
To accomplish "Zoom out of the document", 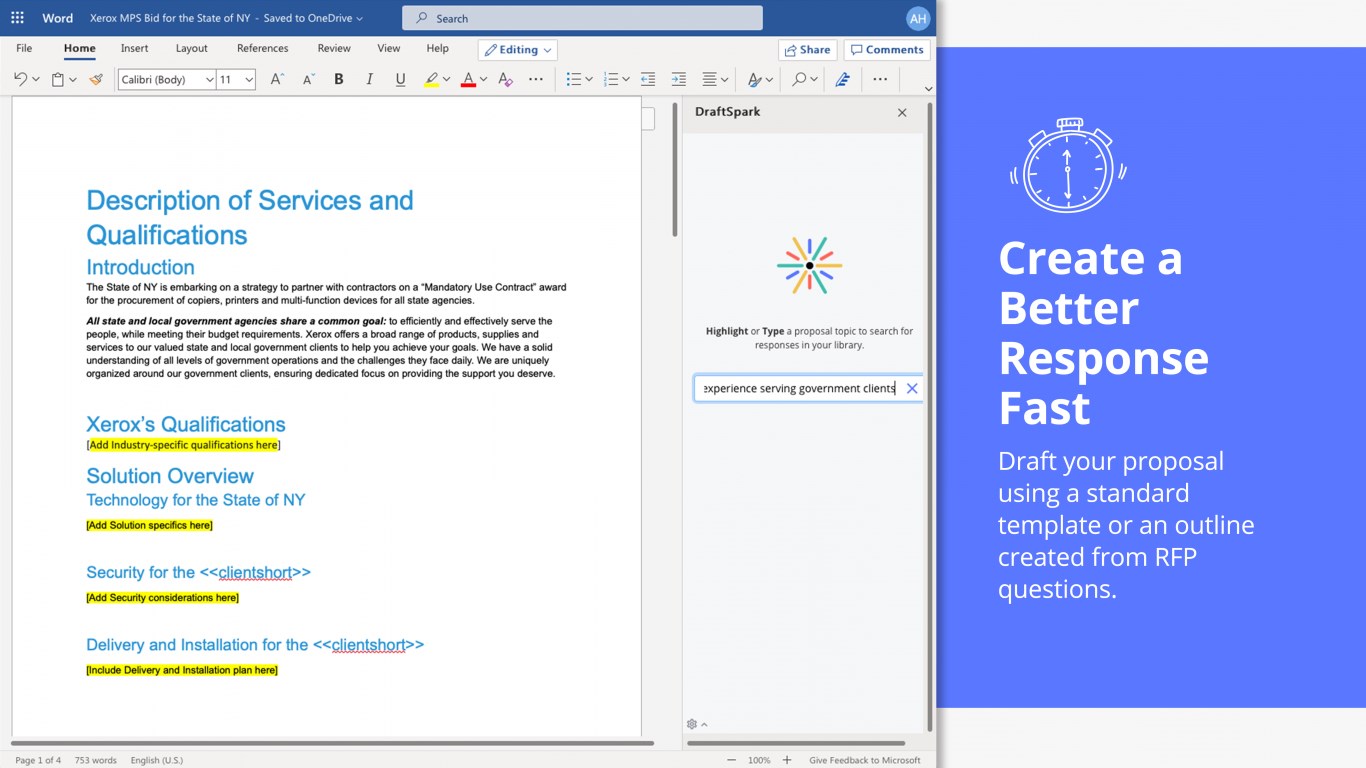I will point(732,760).
